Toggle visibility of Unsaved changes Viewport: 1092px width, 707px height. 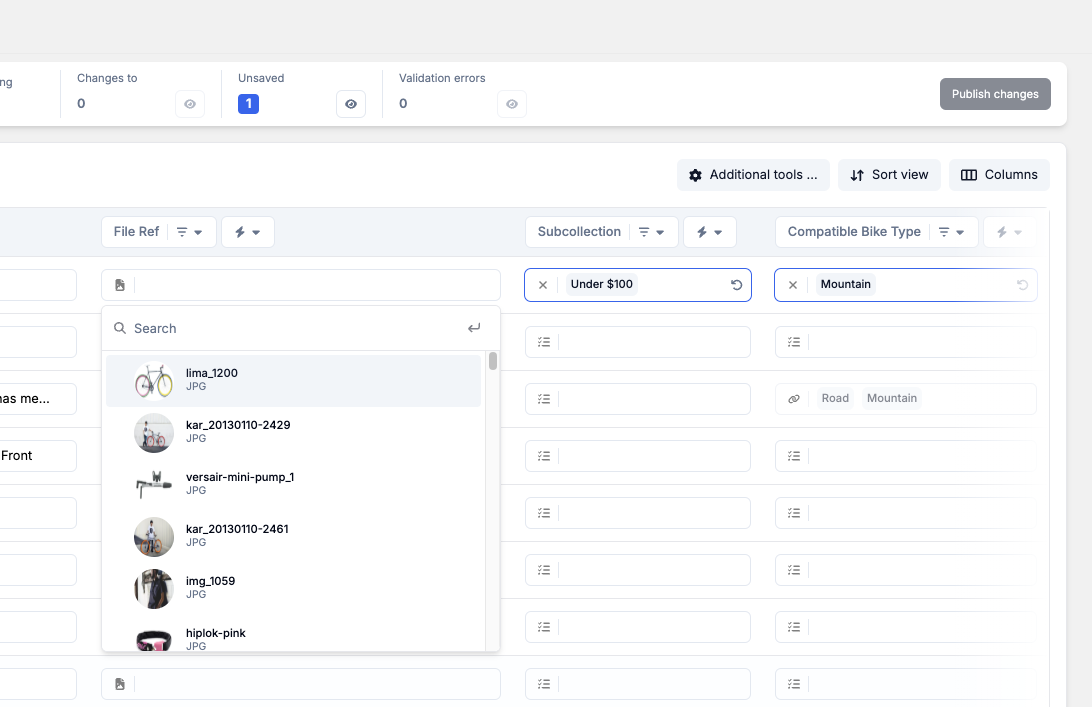350,104
